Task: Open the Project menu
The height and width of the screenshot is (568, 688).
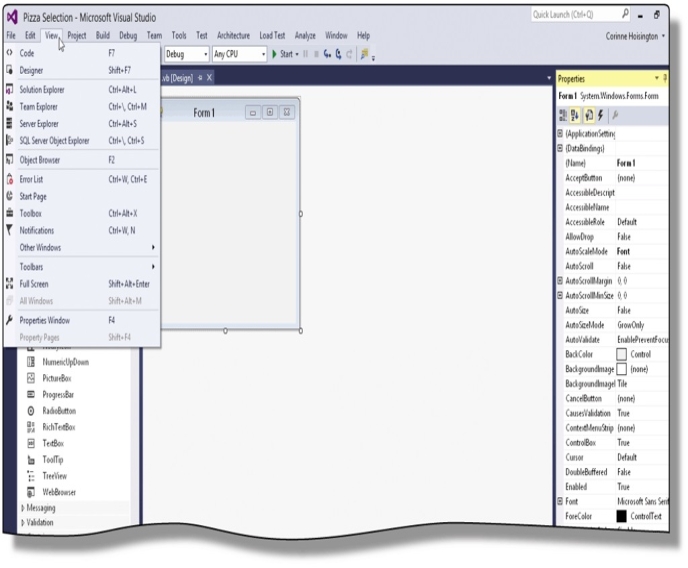Action: (77, 36)
